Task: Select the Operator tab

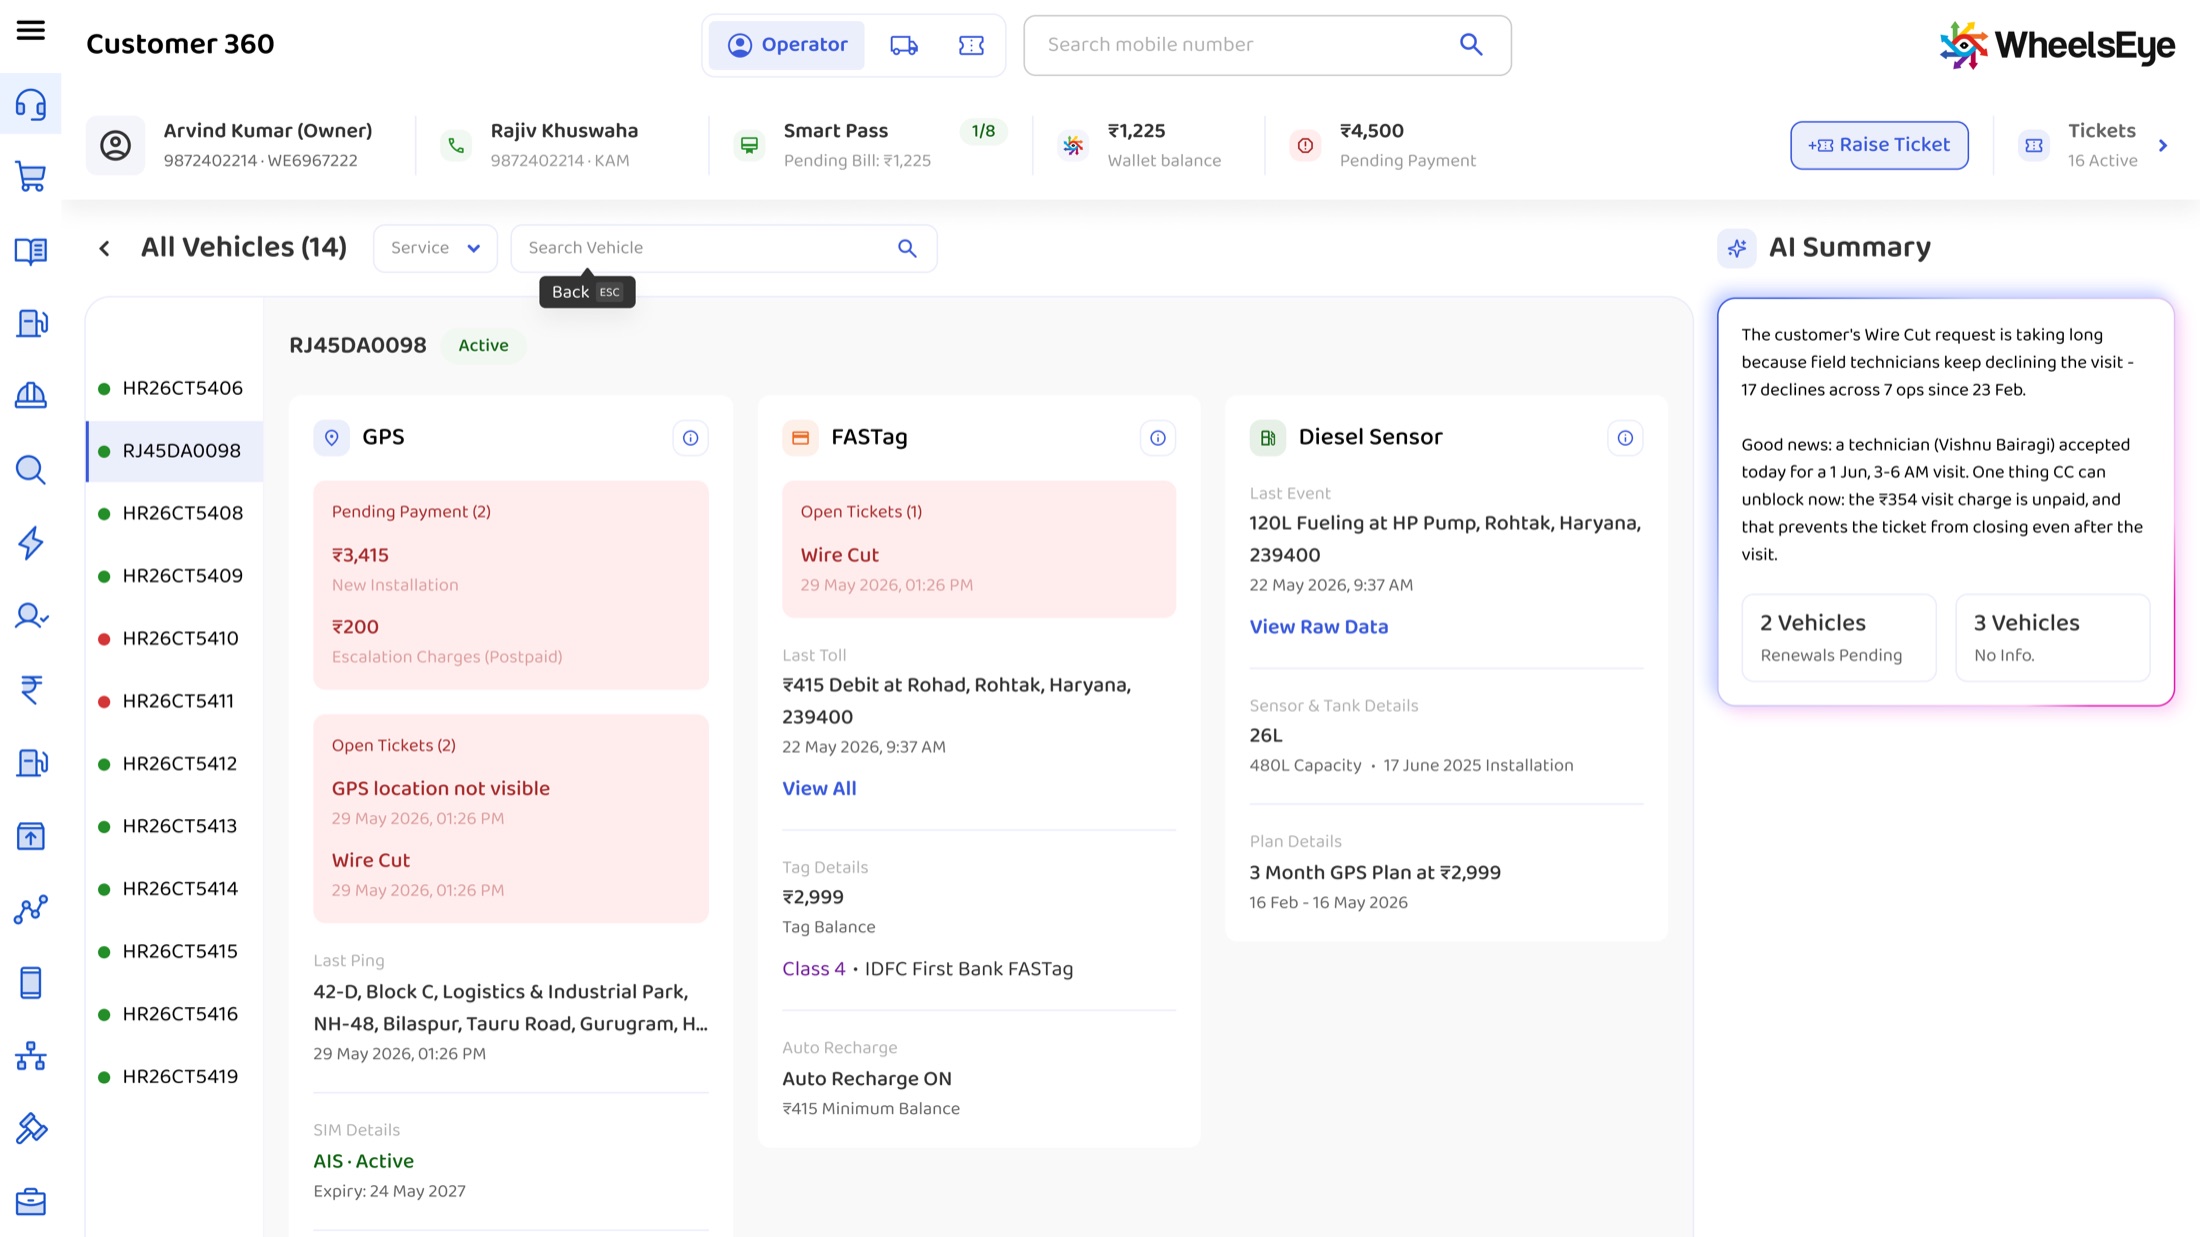Action: point(787,45)
